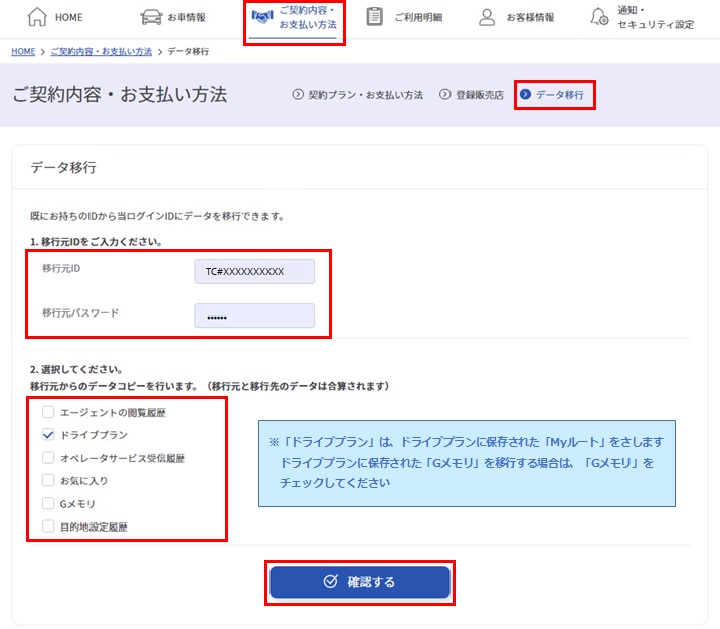Image resolution: width=720 pixels, height=629 pixels.
Task: Click the handshake icon for ご契約内容
Action: 263,17
